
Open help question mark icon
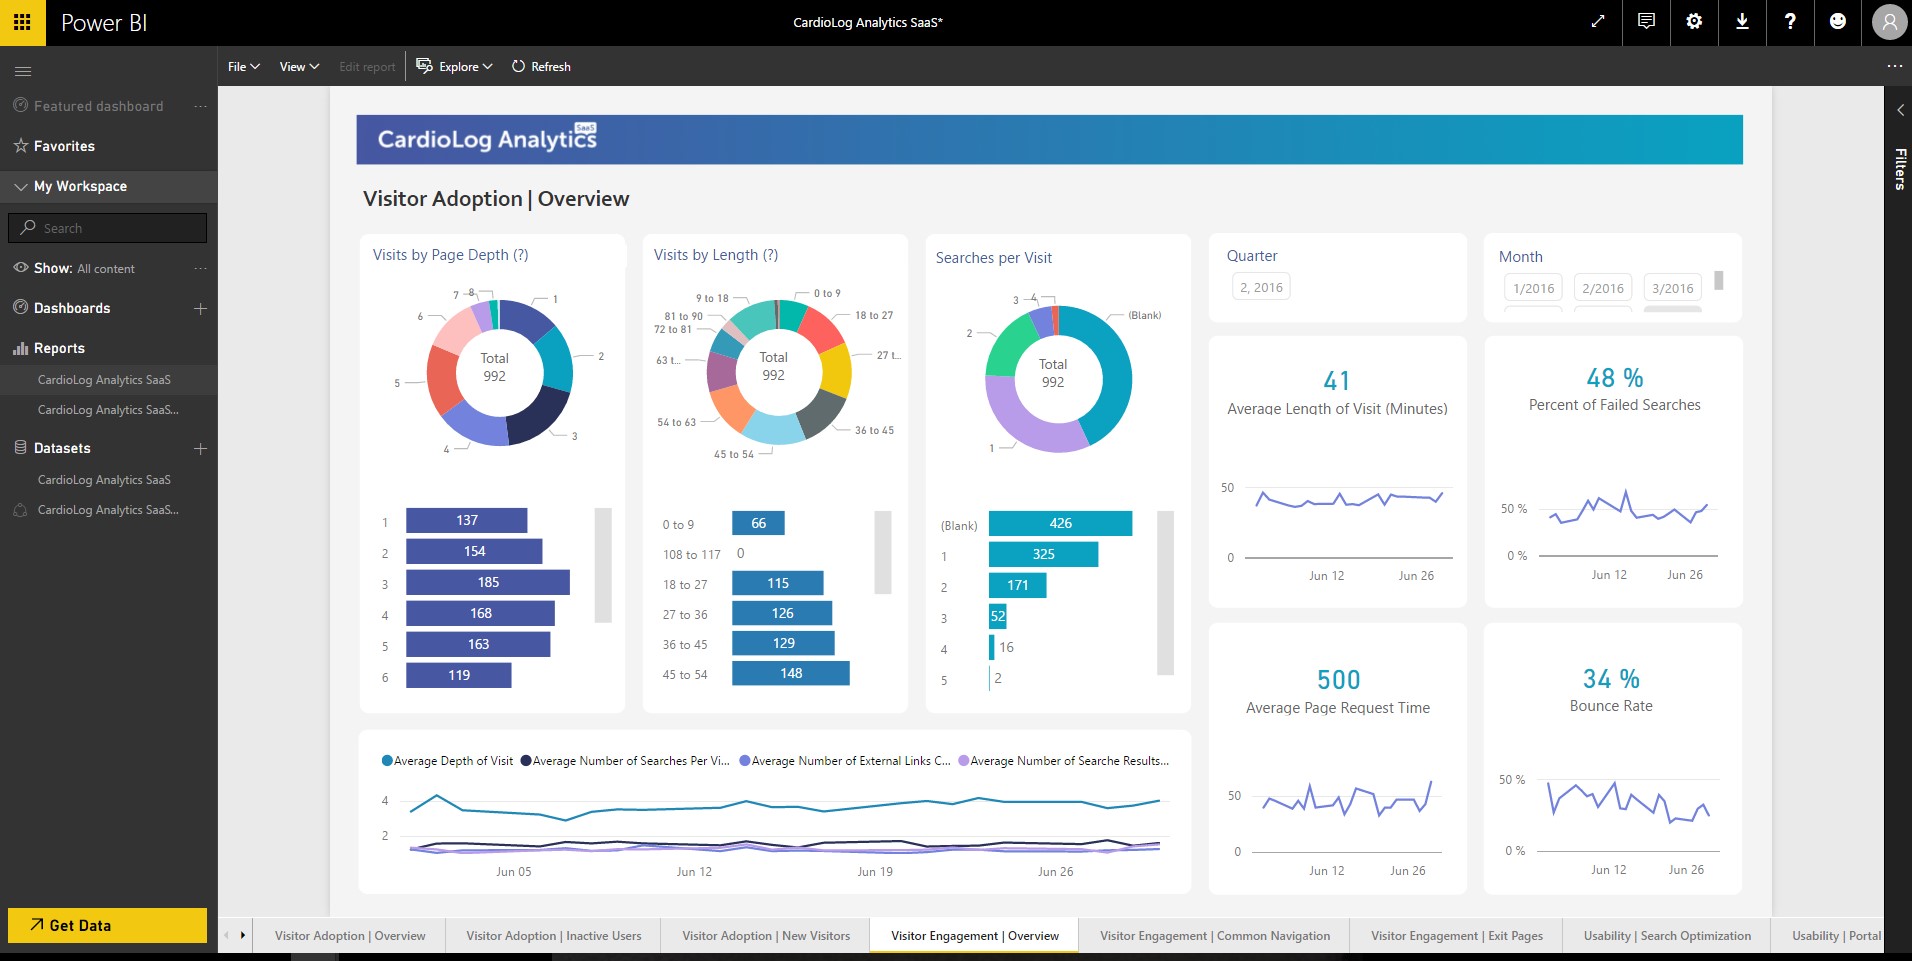pyautogui.click(x=1790, y=21)
